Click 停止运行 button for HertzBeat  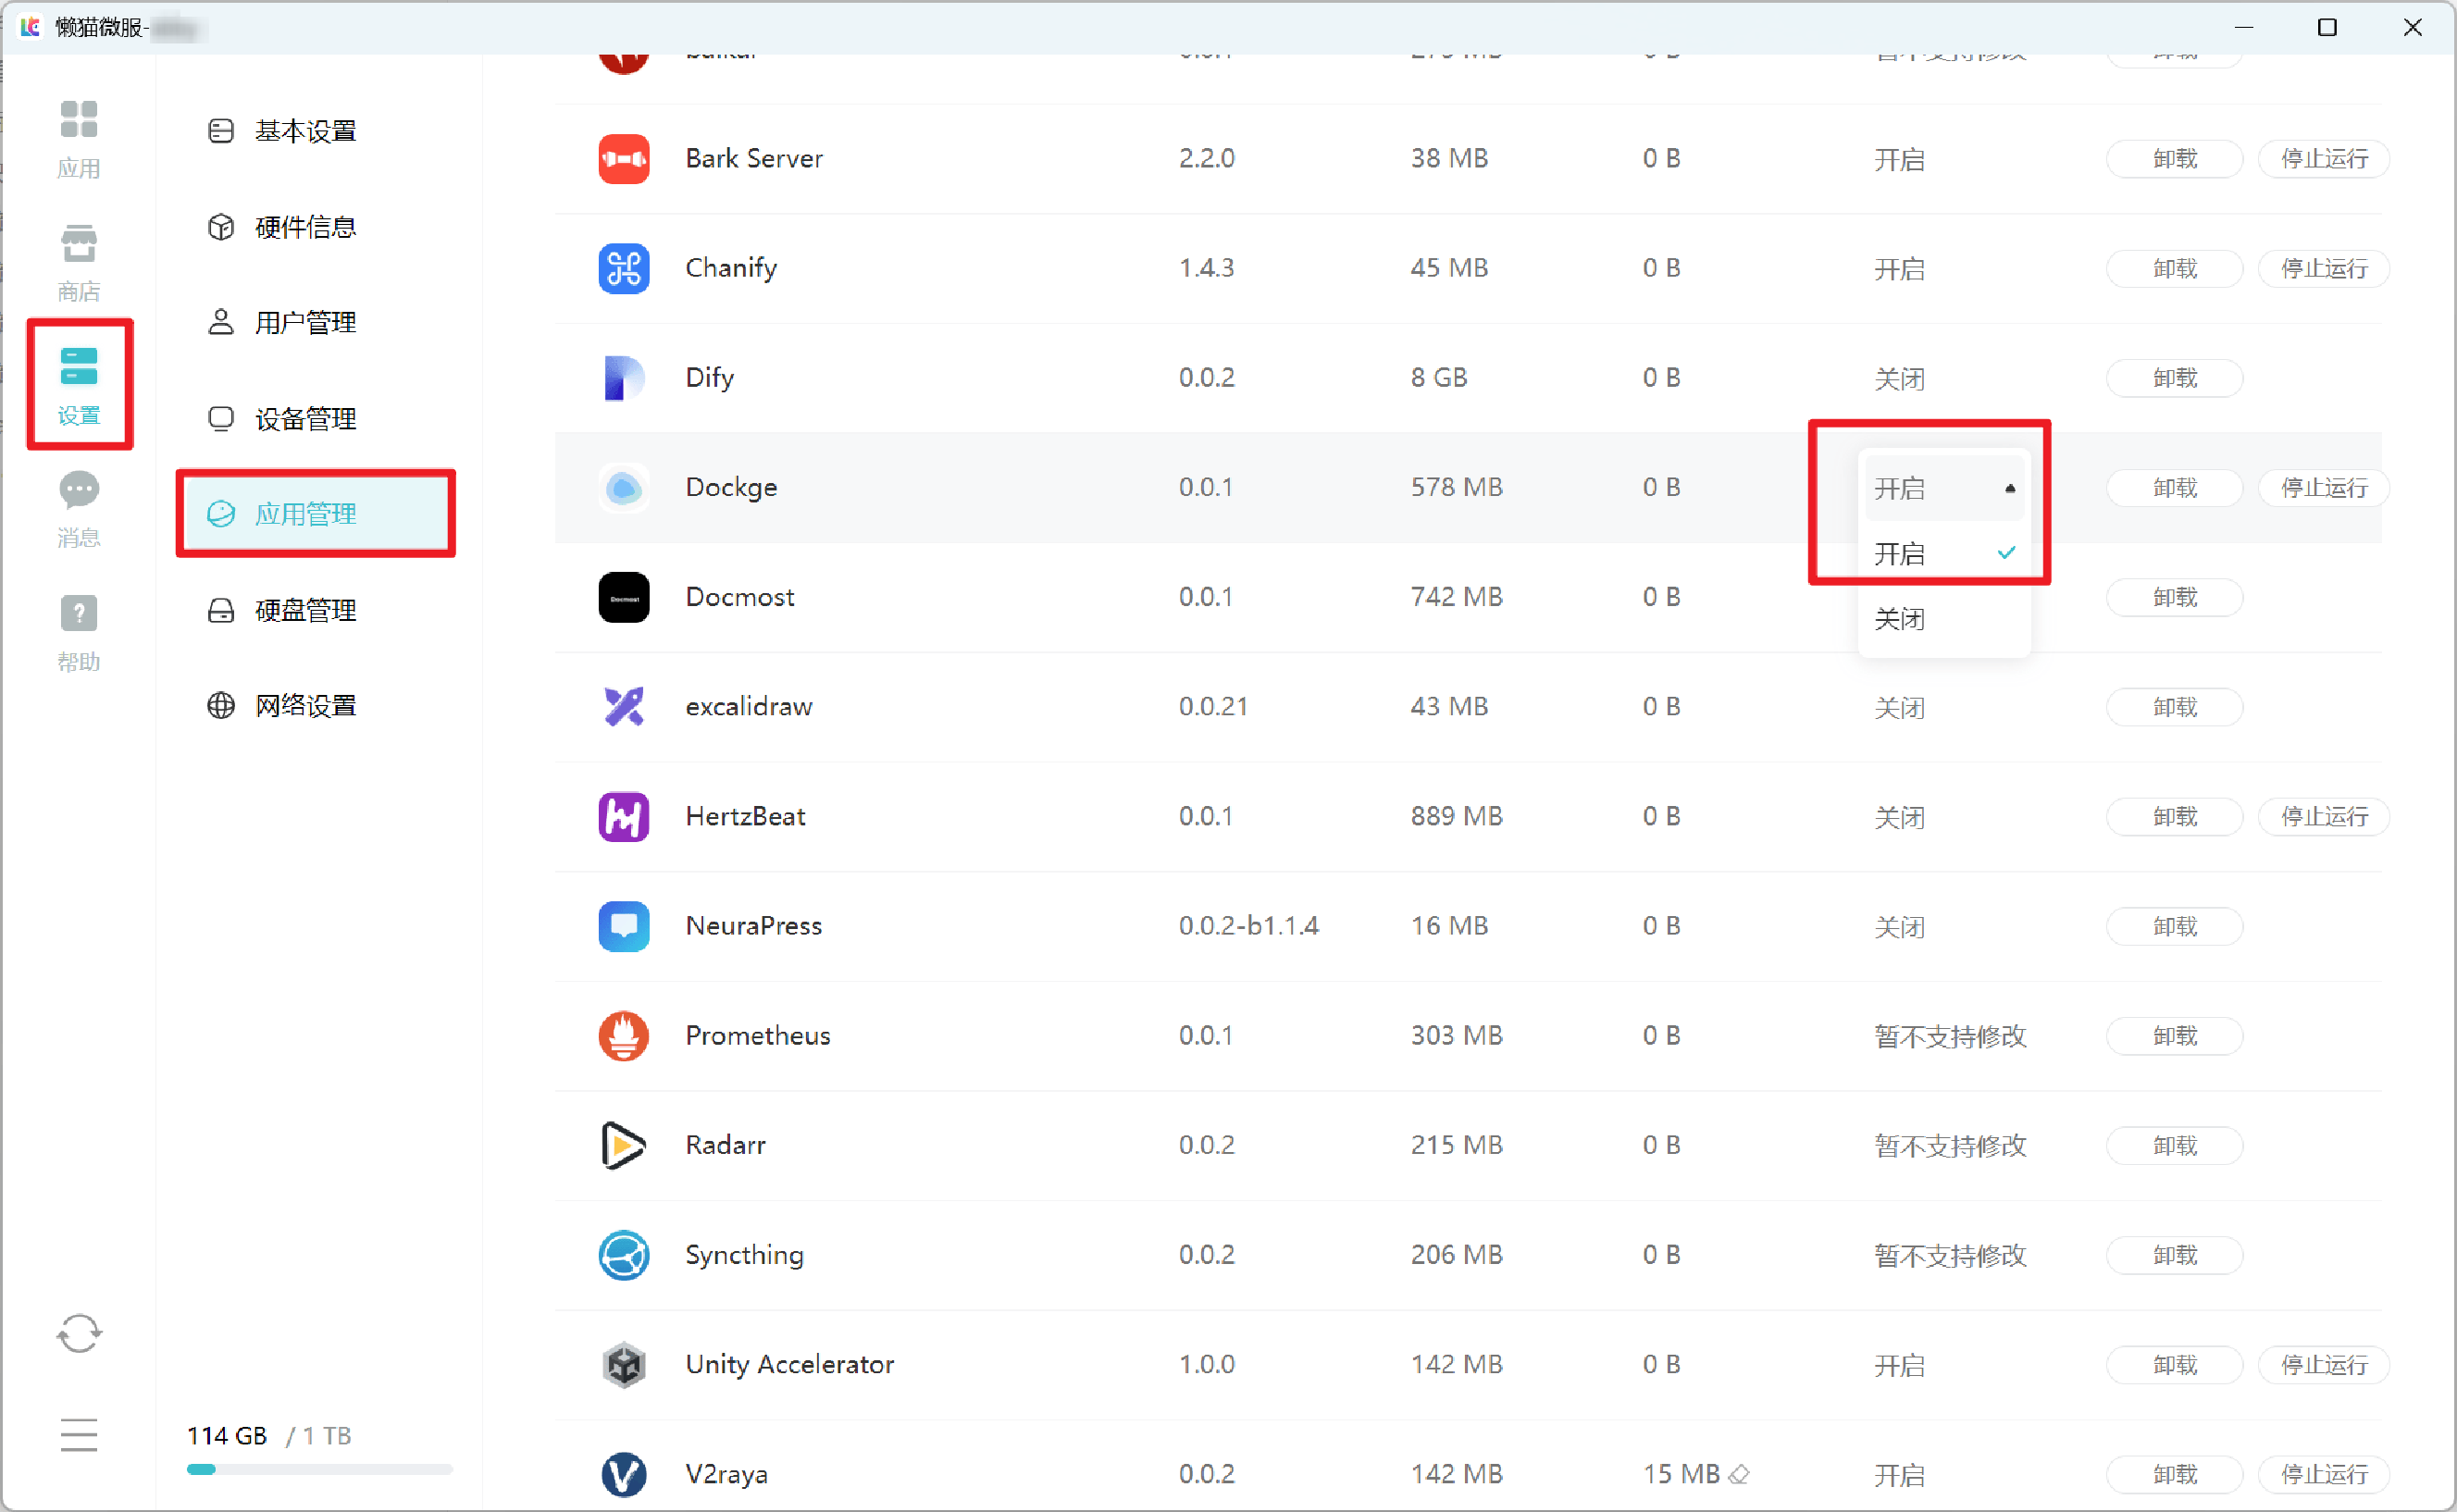(2323, 816)
